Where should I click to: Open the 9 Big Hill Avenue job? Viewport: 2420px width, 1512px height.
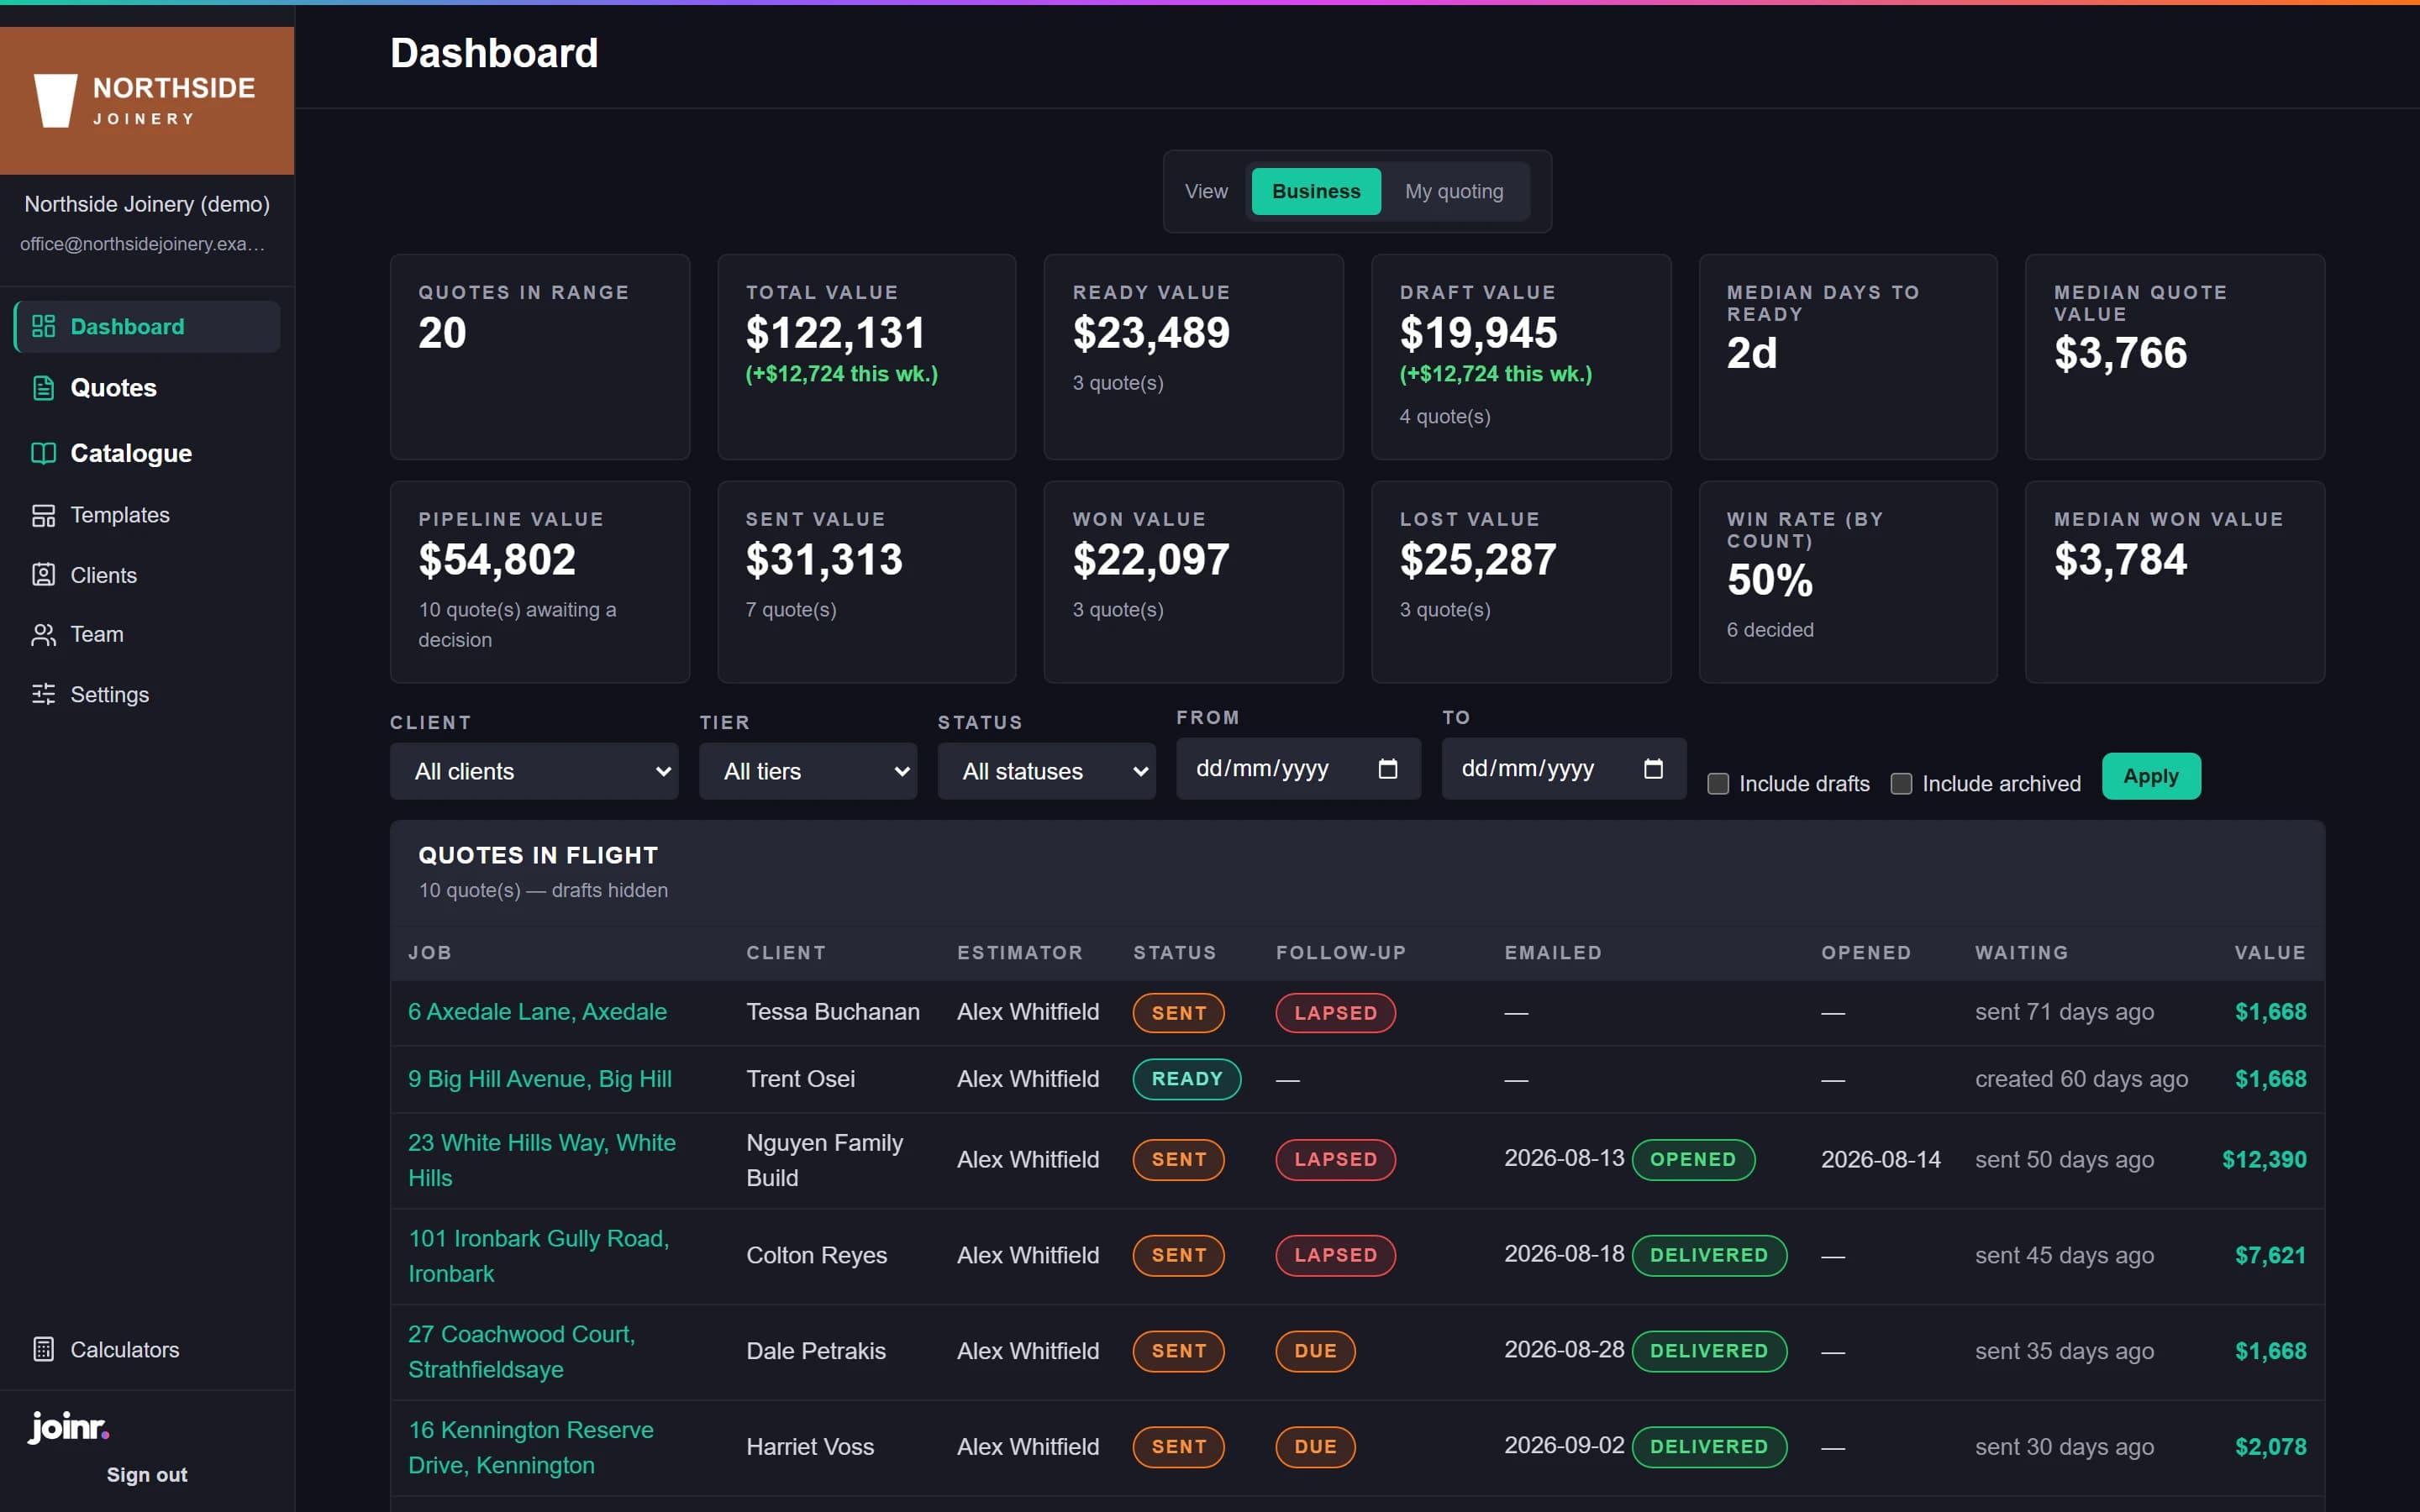click(x=540, y=1079)
